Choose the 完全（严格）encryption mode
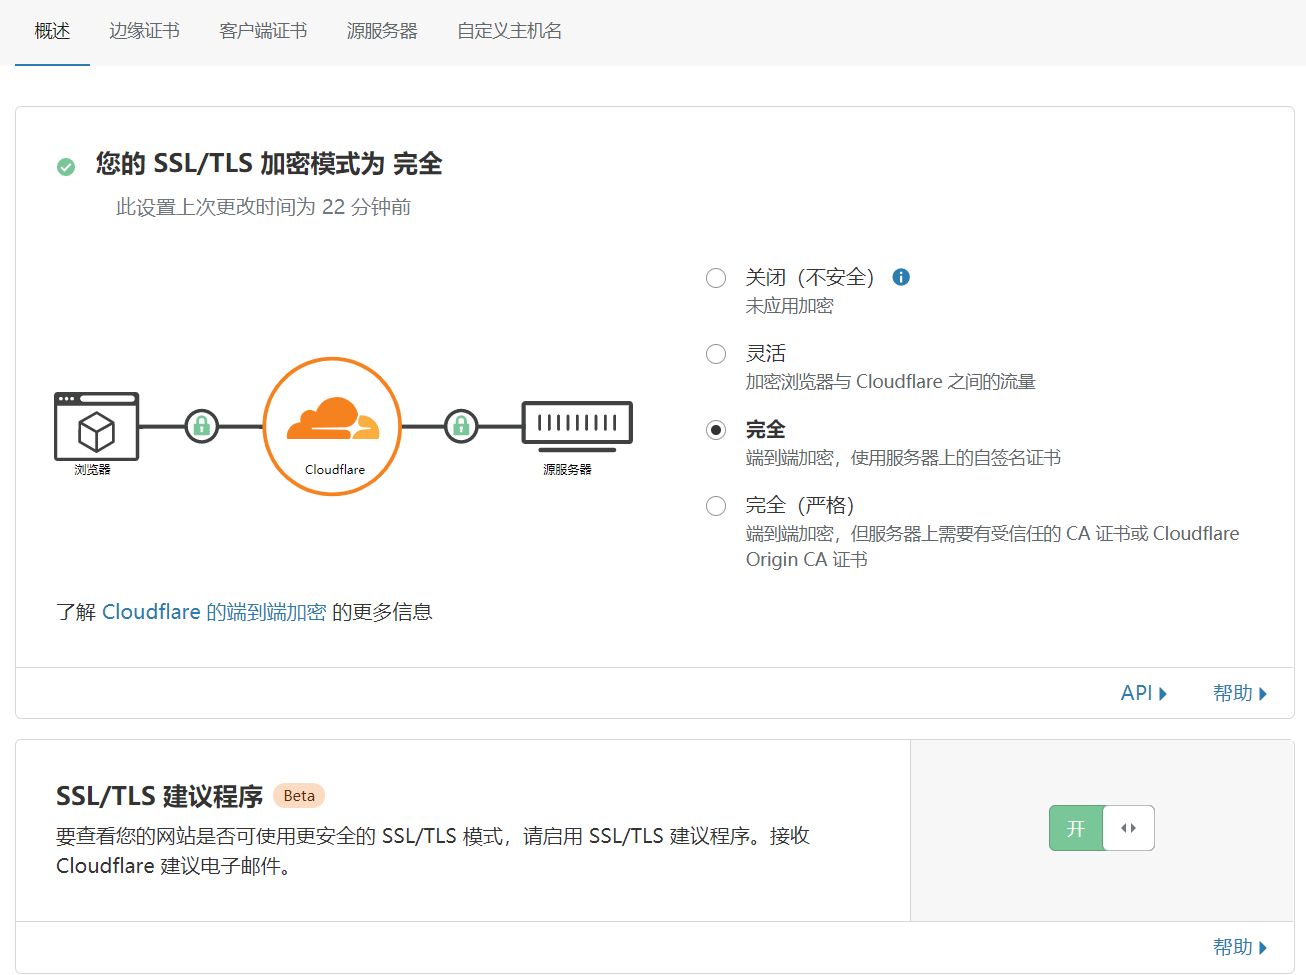This screenshot has height=975, width=1306. point(716,506)
